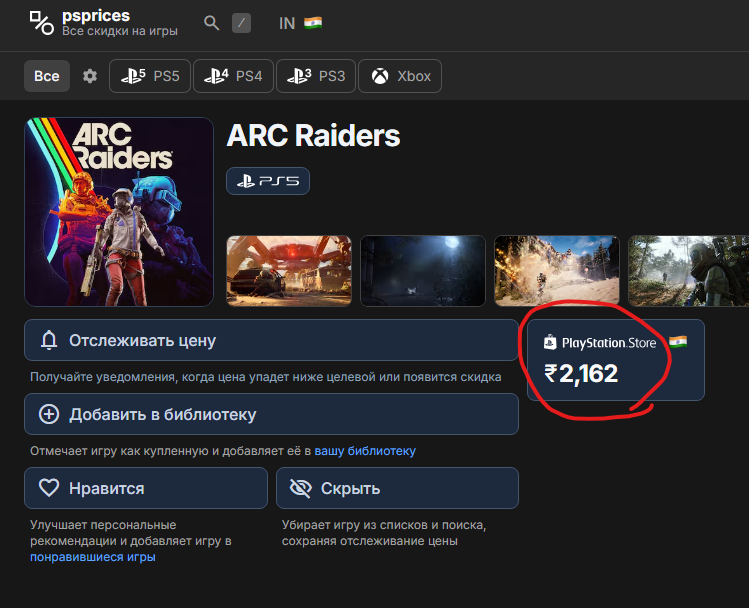Click the India flag on price card
The width and height of the screenshot is (749, 608).
click(x=678, y=342)
